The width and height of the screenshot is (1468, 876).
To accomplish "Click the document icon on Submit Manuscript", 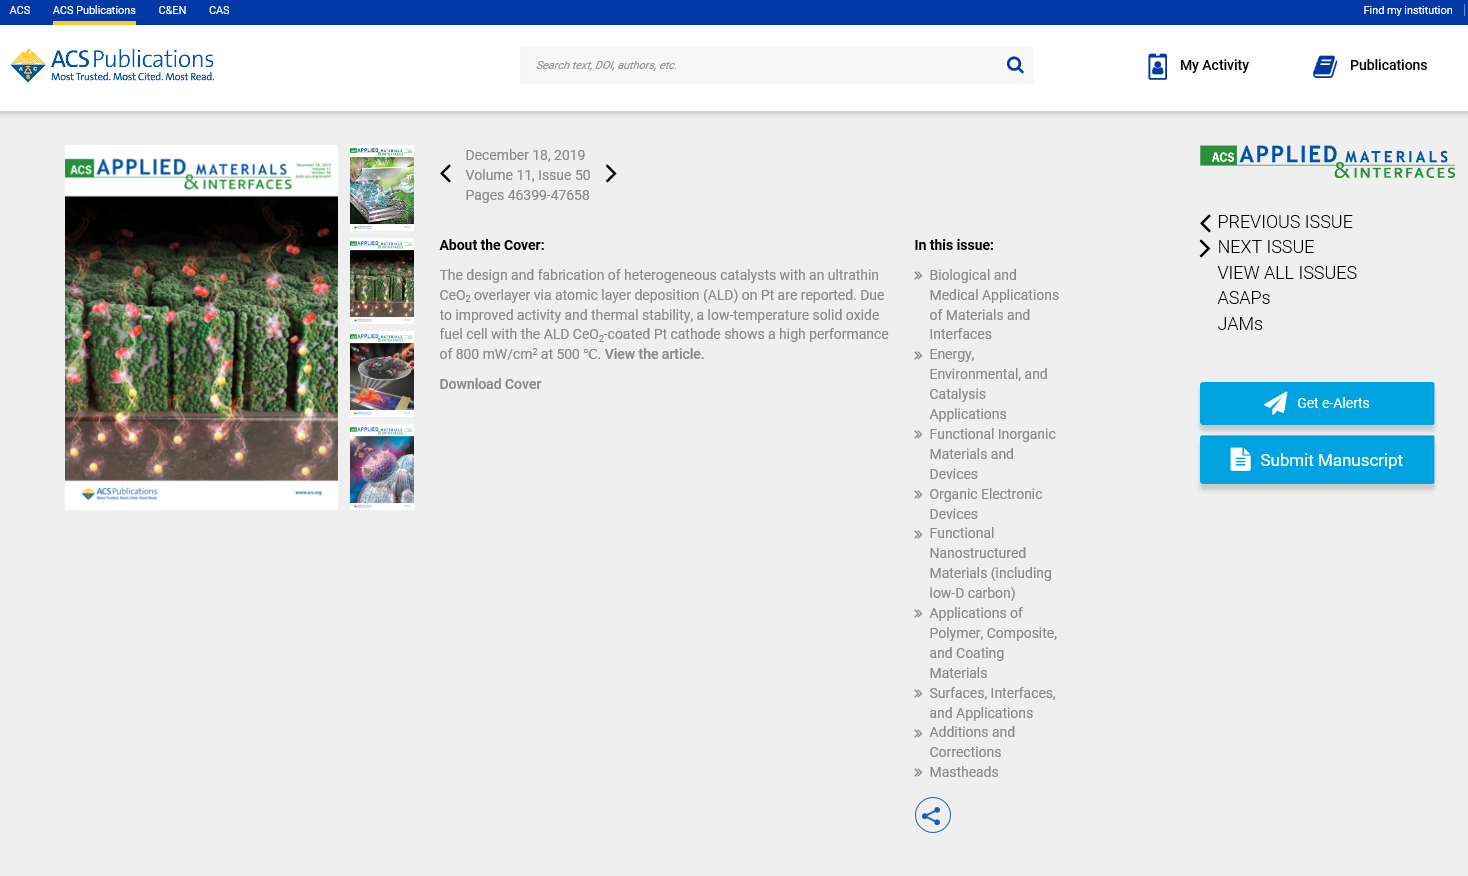I will [1240, 459].
